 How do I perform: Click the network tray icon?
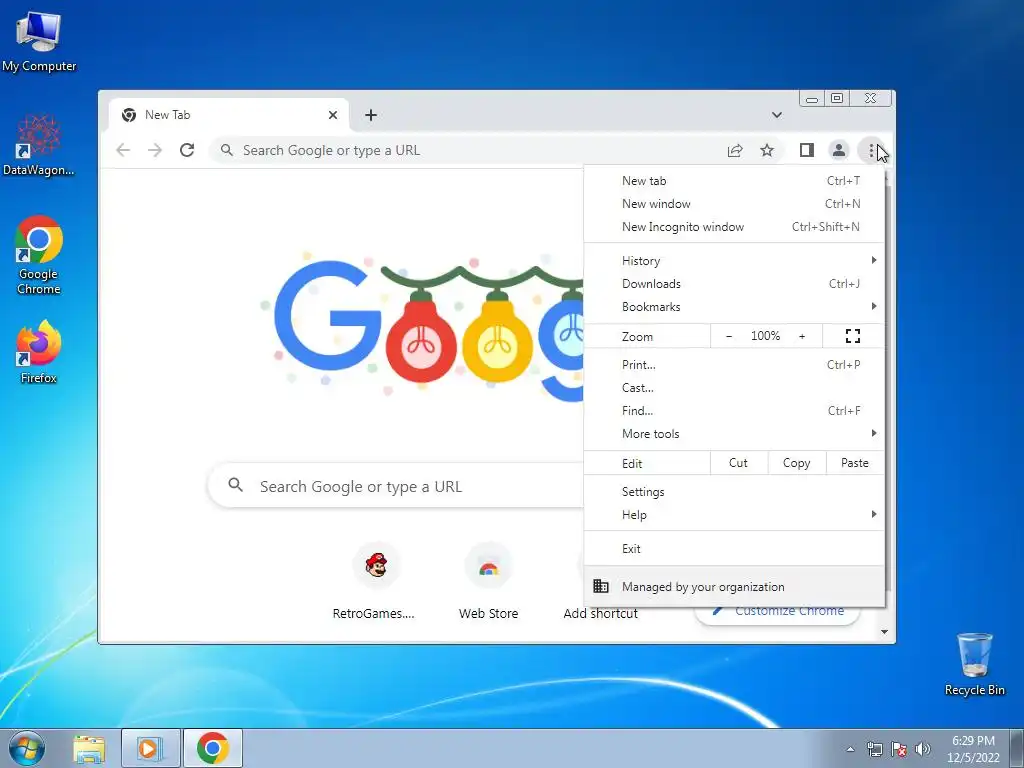[x=874, y=749]
